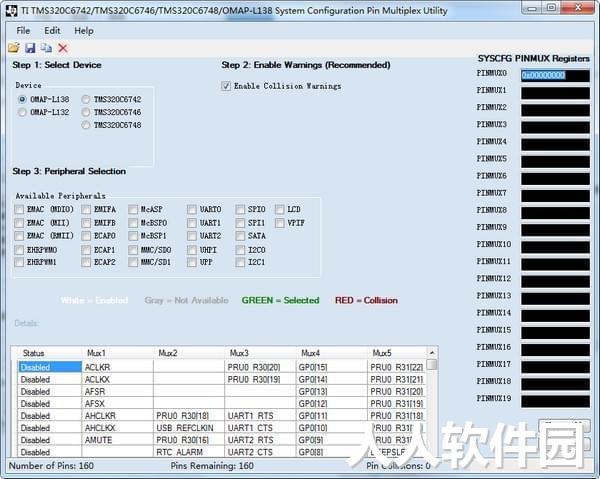Enable the EHRPWM1 peripheral checkbox
The image size is (600, 479).
(19, 262)
